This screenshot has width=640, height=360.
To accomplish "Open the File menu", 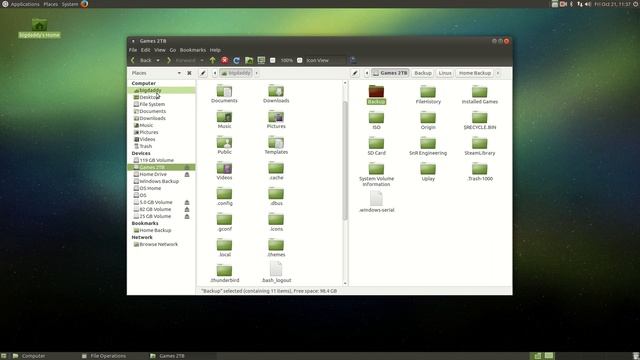I will point(133,50).
